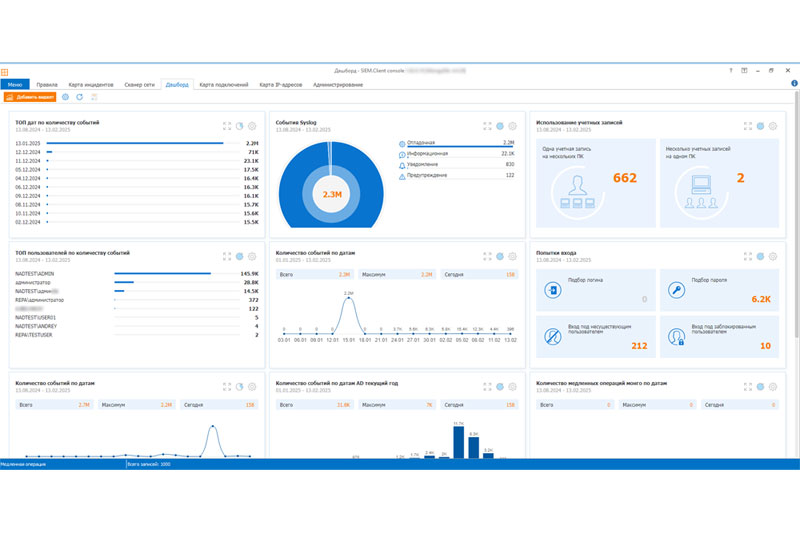Screen dimensions: 800x533
Task: Open settings gear of ТОП пользователей widget
Action: pos(252,257)
